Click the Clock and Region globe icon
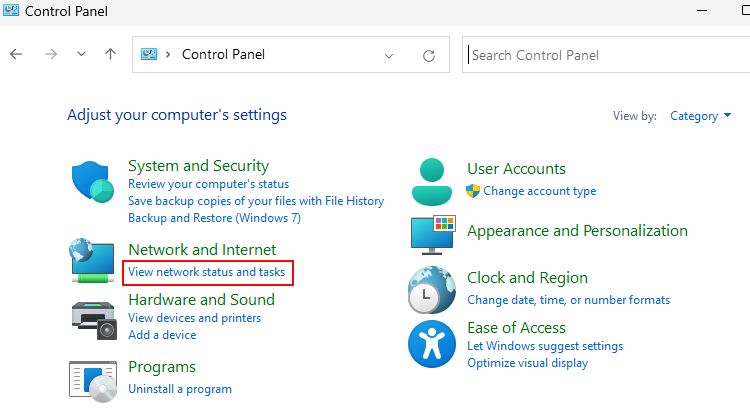Image resolution: width=750 pixels, height=410 pixels. (x=432, y=290)
